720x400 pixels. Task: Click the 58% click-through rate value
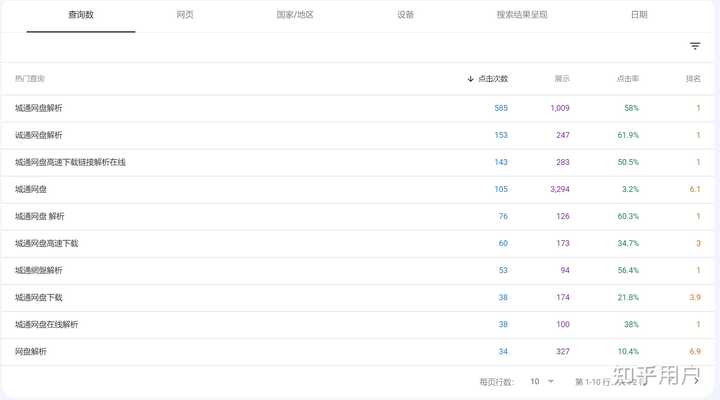631,108
